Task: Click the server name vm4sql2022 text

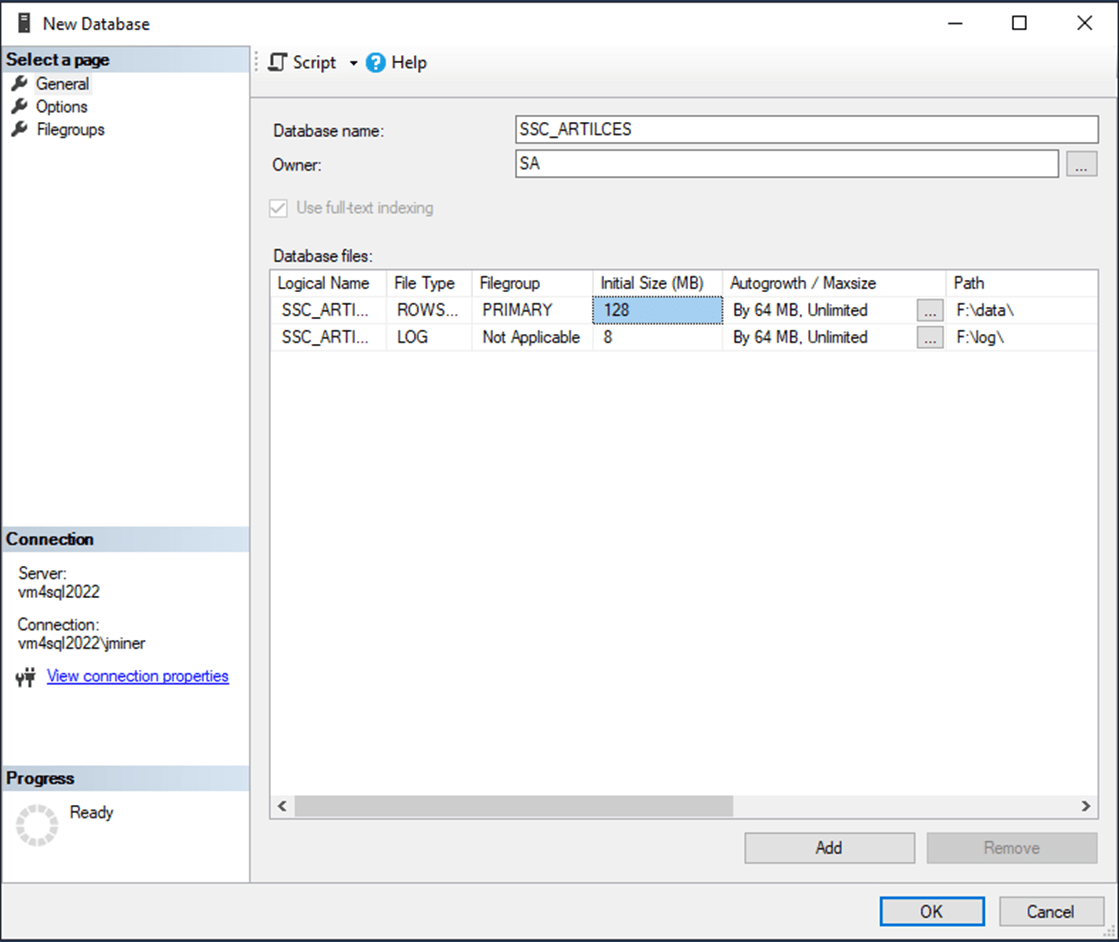Action: pyautogui.click(x=59, y=592)
